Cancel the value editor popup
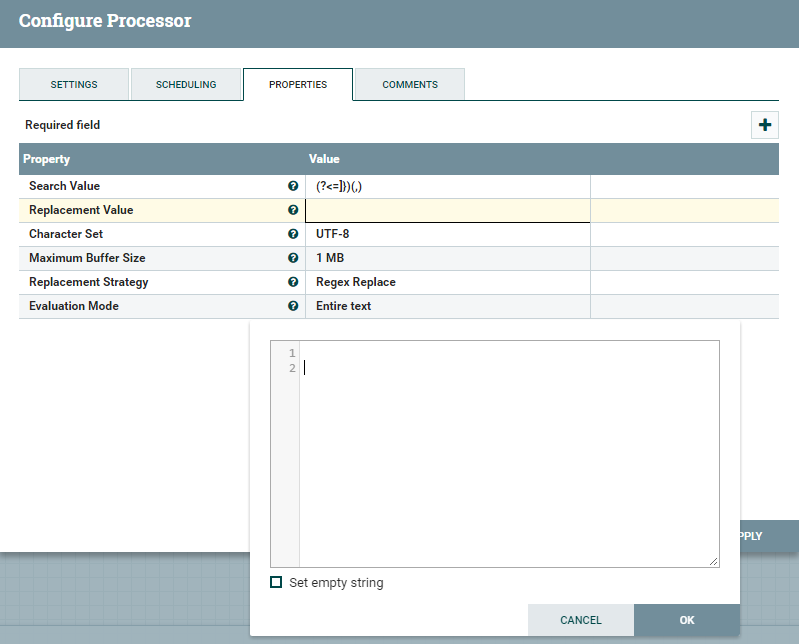 [581, 620]
